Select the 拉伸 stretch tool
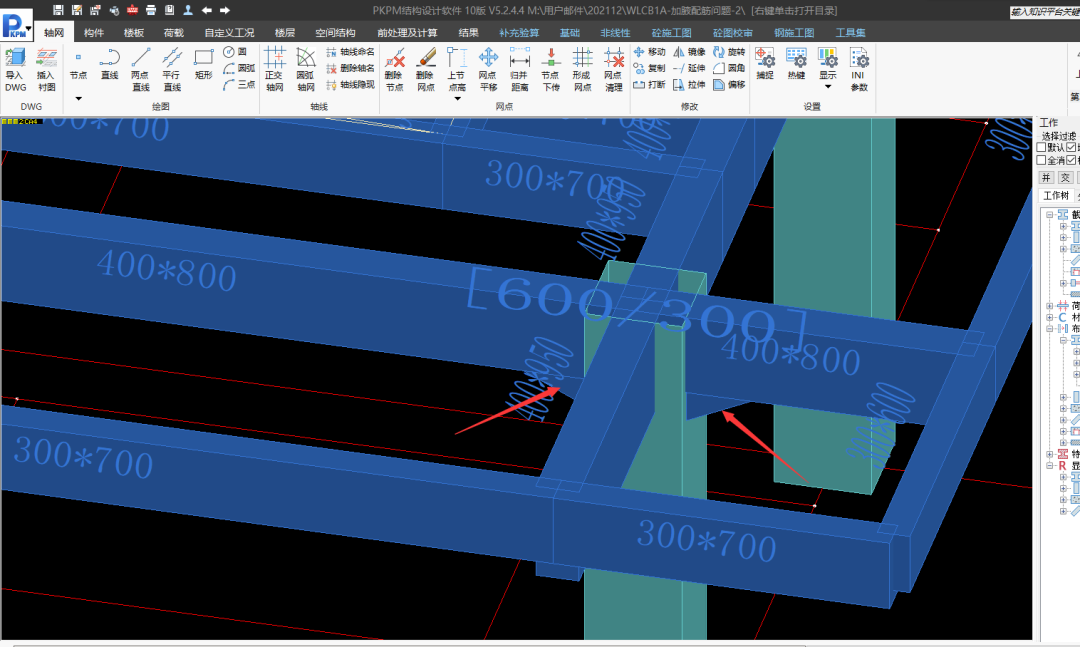Screen dimensions: 1080x647 [x=689, y=85]
